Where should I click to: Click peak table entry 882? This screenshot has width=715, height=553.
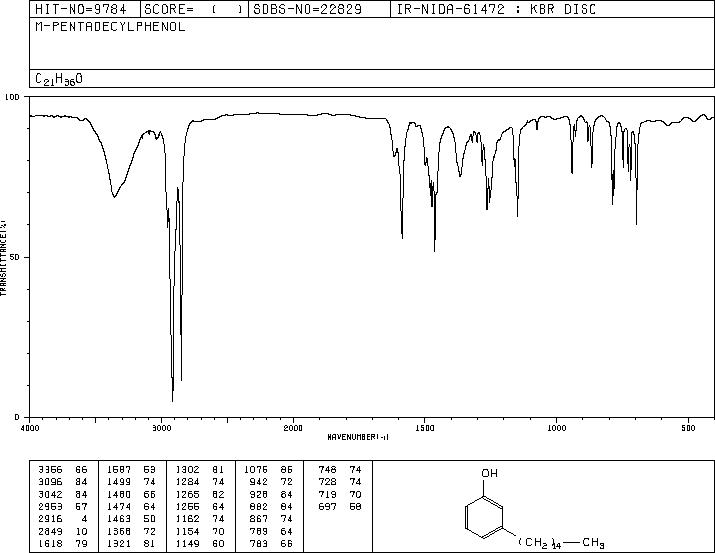pos(259,506)
